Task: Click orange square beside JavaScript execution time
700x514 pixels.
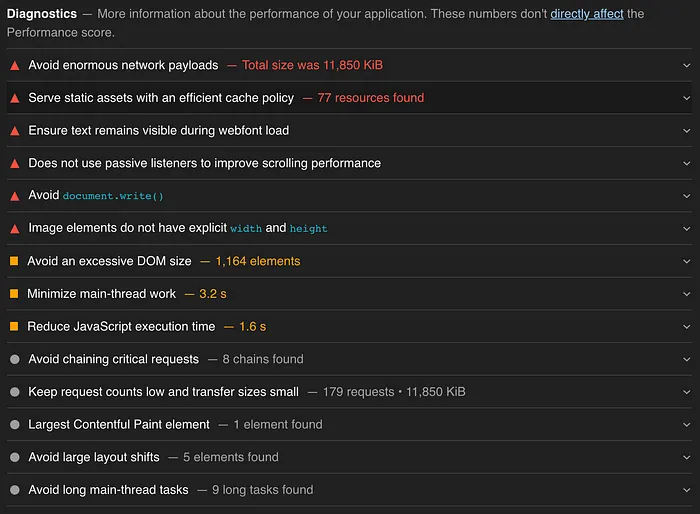Action: (14, 327)
